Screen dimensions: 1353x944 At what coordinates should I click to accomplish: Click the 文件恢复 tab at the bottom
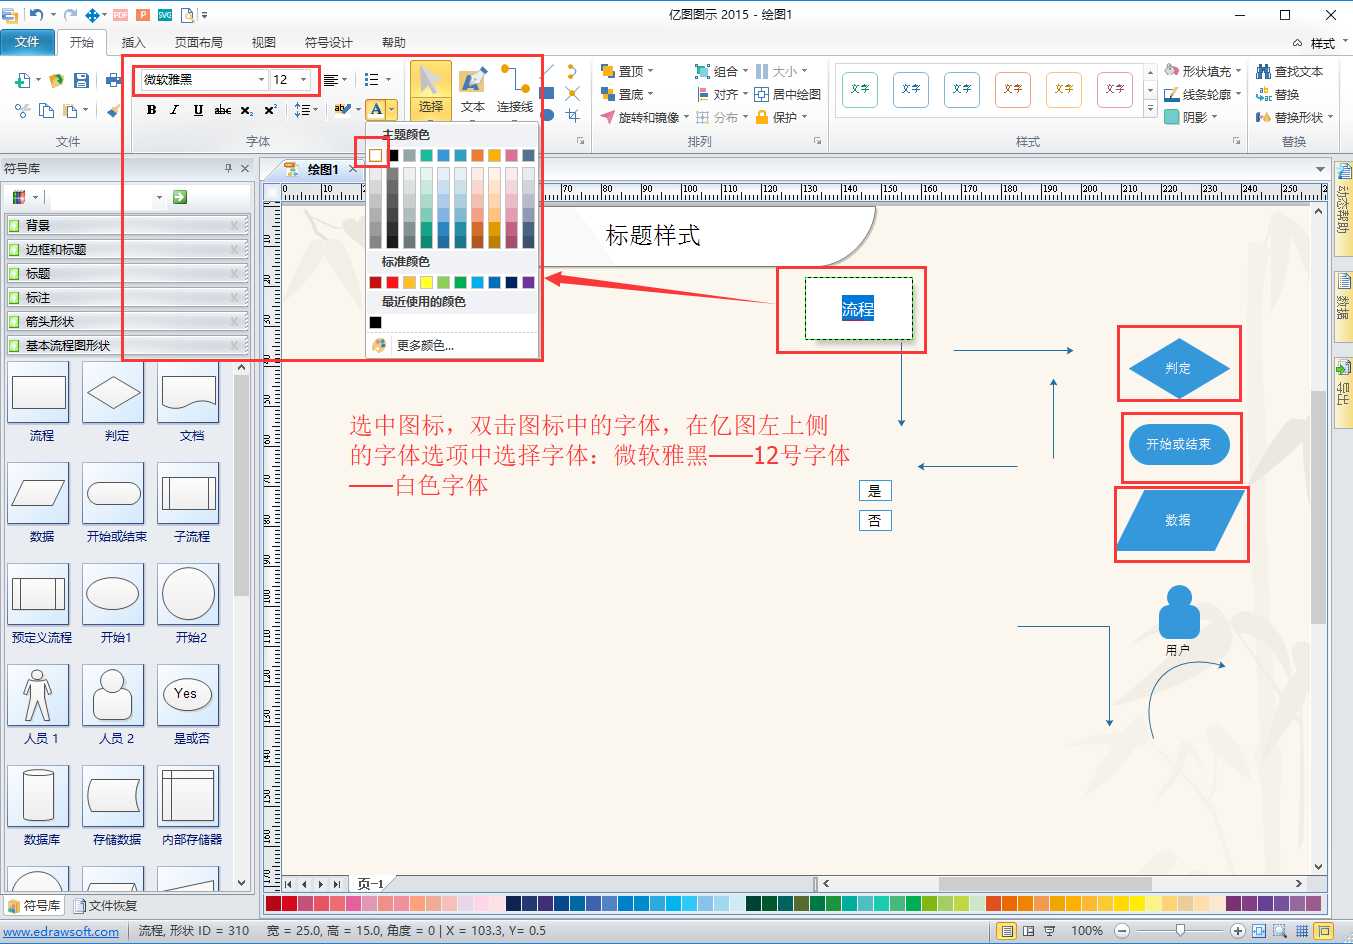tap(105, 906)
